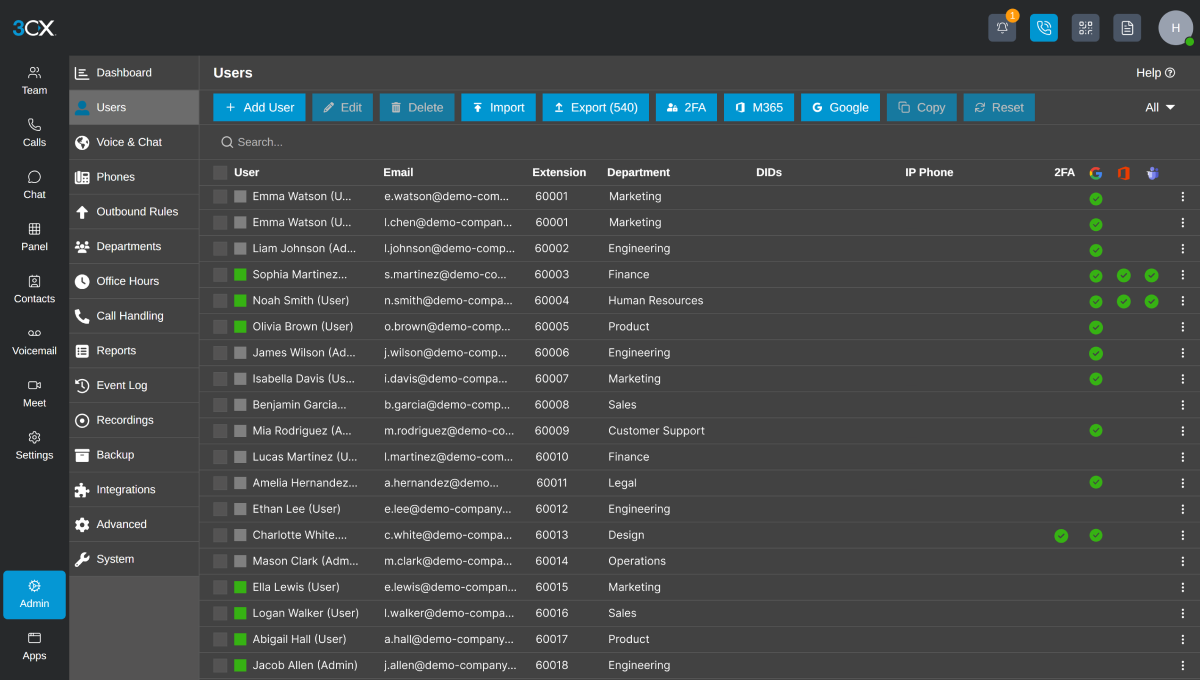Open row menu for Liam Johnson

[x=1182, y=249]
